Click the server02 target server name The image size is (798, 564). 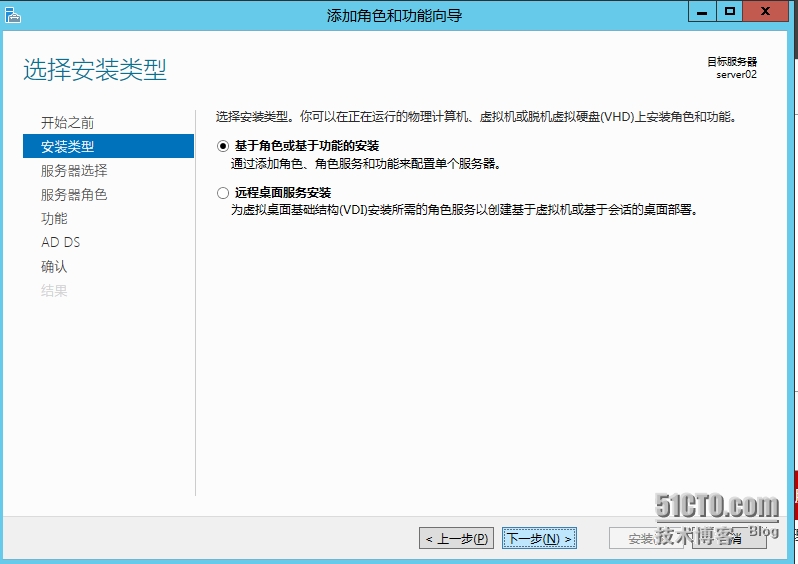736,75
